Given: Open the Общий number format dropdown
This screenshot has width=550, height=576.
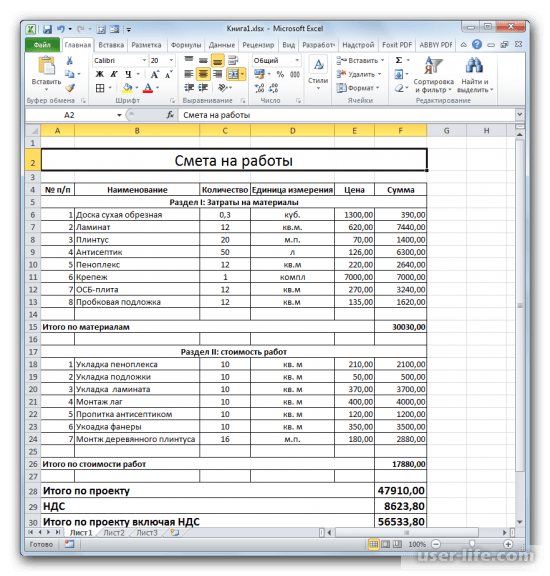Looking at the screenshot, I should tap(297, 60).
